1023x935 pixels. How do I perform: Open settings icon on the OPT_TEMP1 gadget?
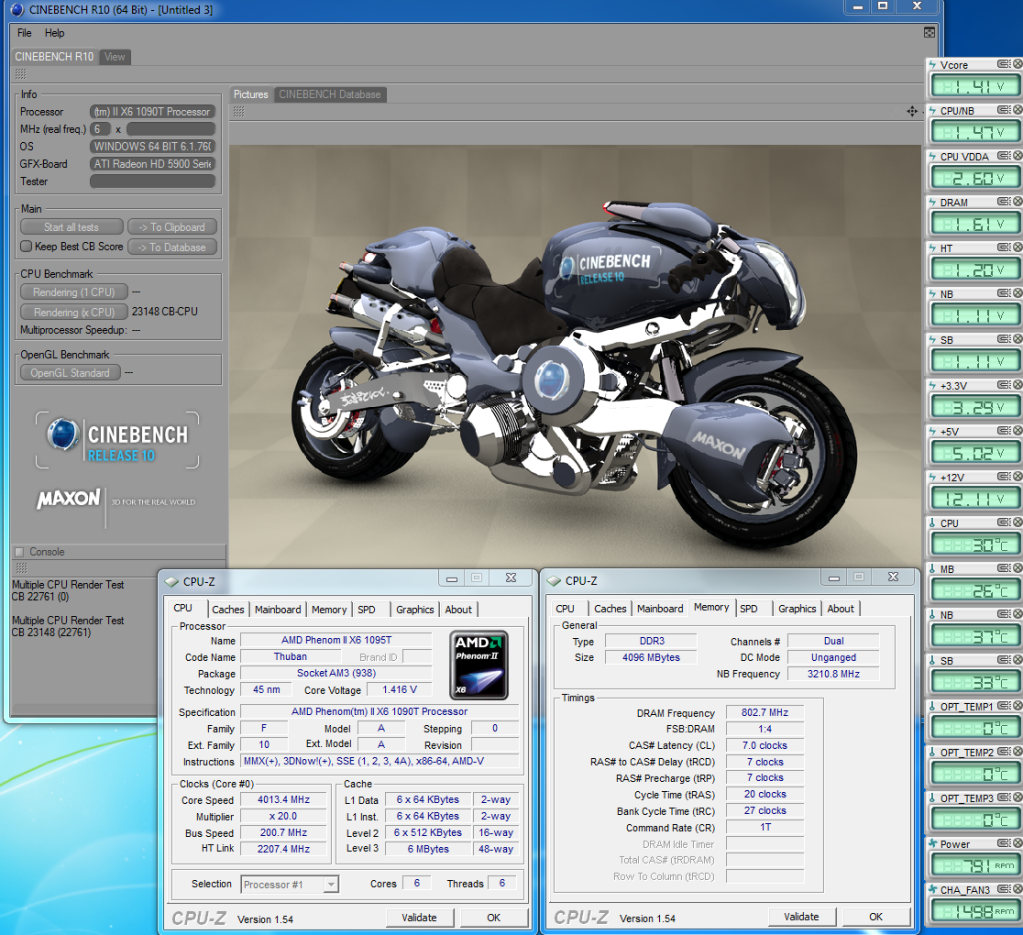coord(1003,705)
